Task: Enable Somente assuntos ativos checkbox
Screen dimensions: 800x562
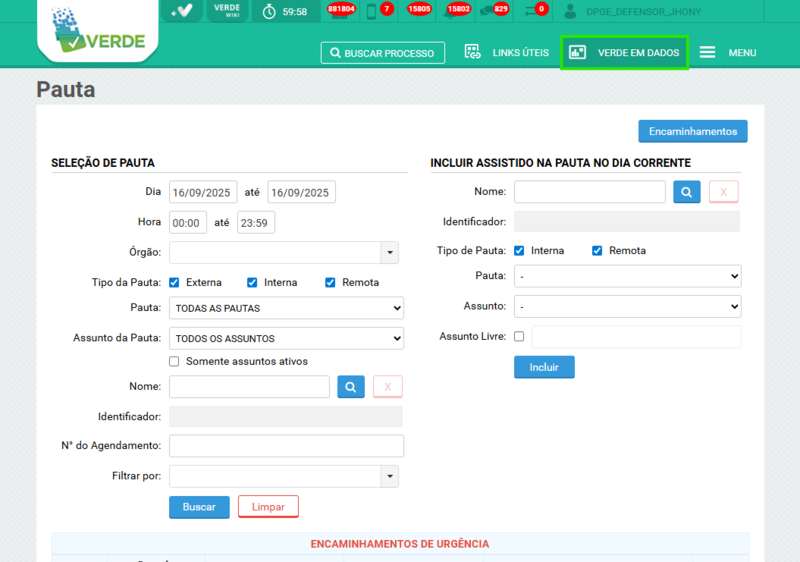Action: tap(174, 361)
